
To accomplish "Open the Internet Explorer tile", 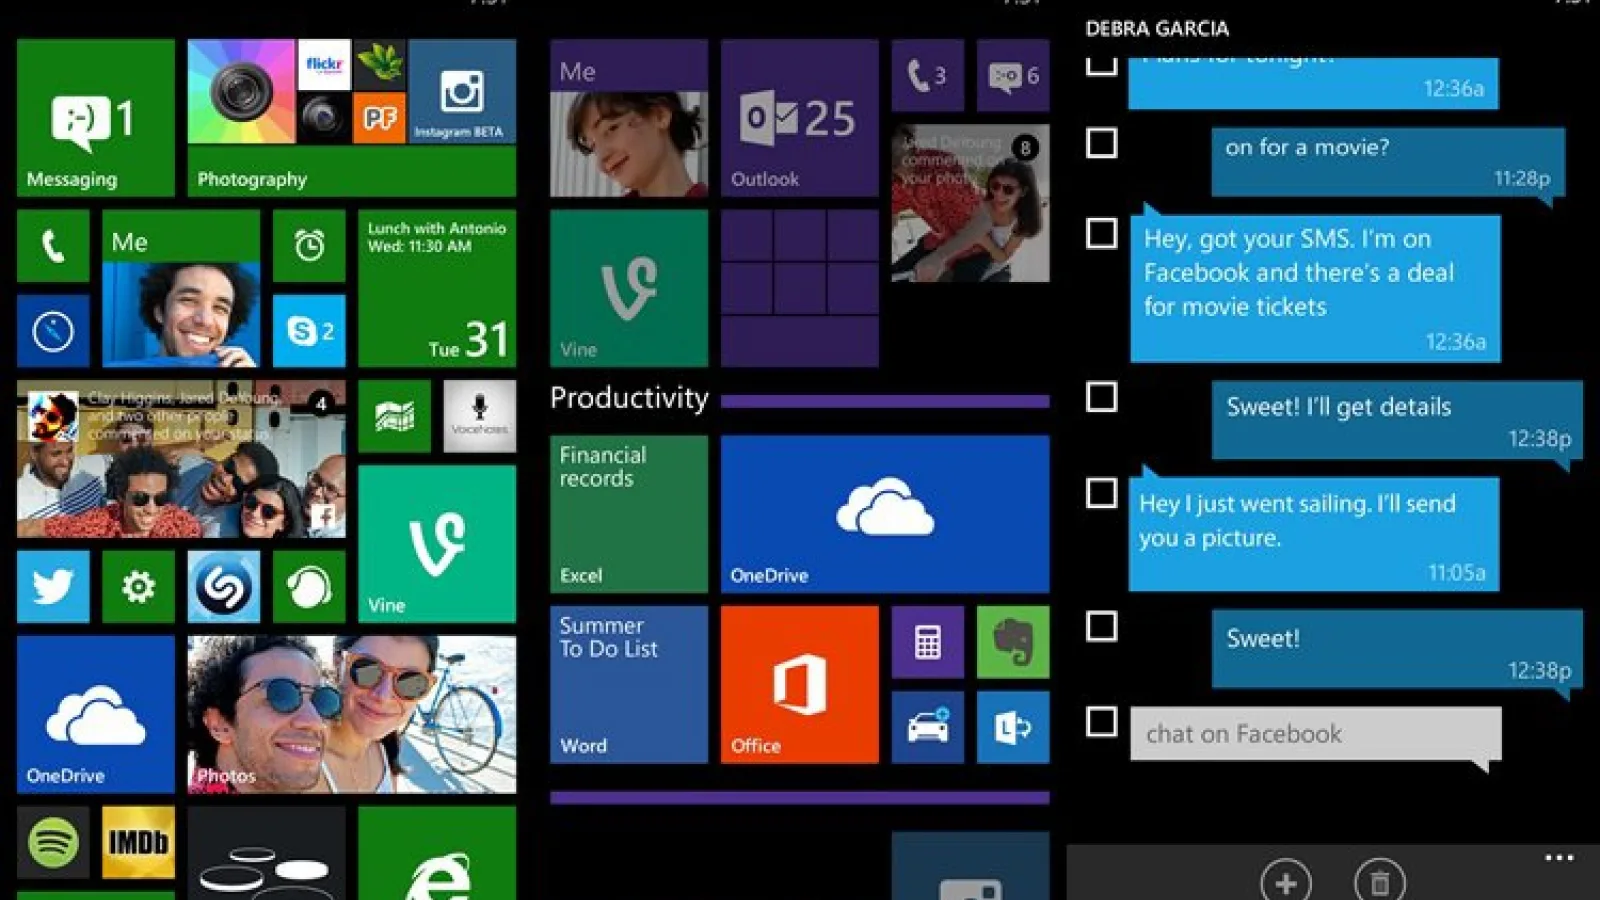I will [x=437, y=853].
